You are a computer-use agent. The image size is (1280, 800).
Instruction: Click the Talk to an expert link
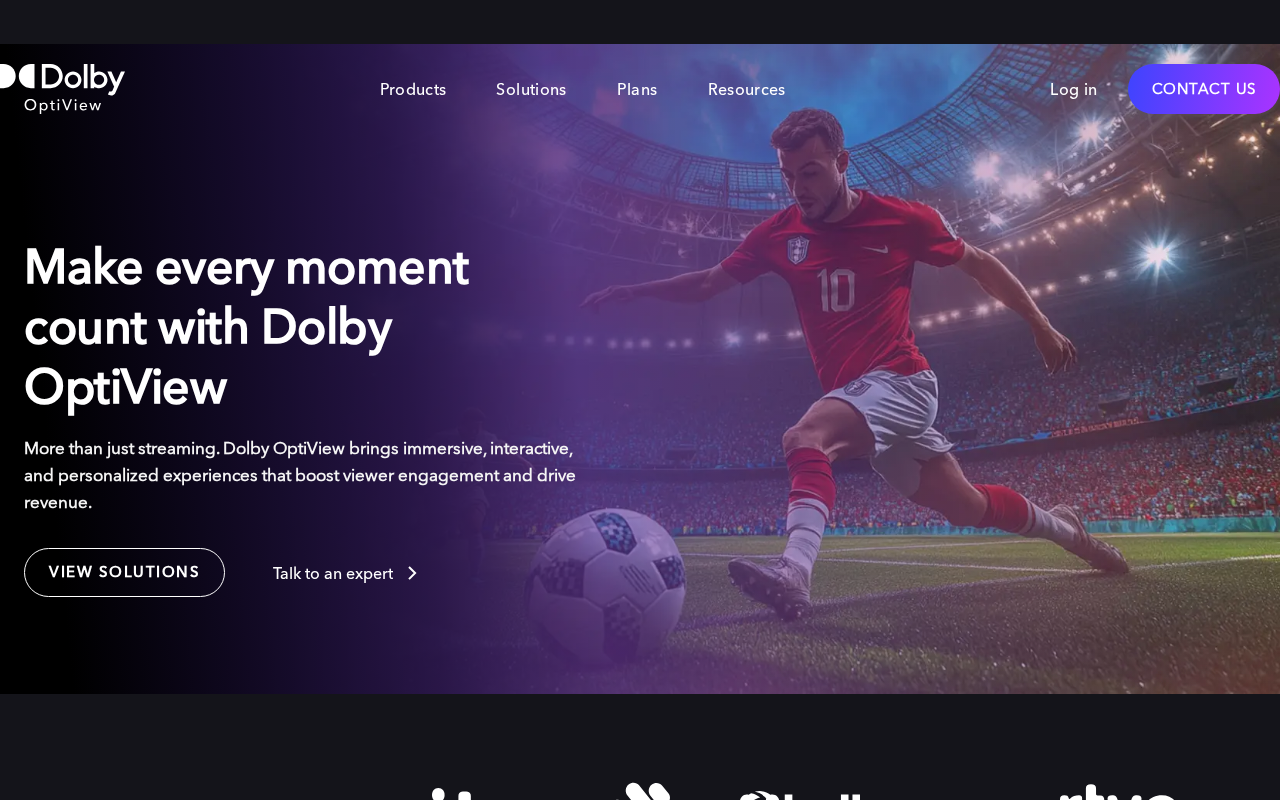[x=333, y=573]
